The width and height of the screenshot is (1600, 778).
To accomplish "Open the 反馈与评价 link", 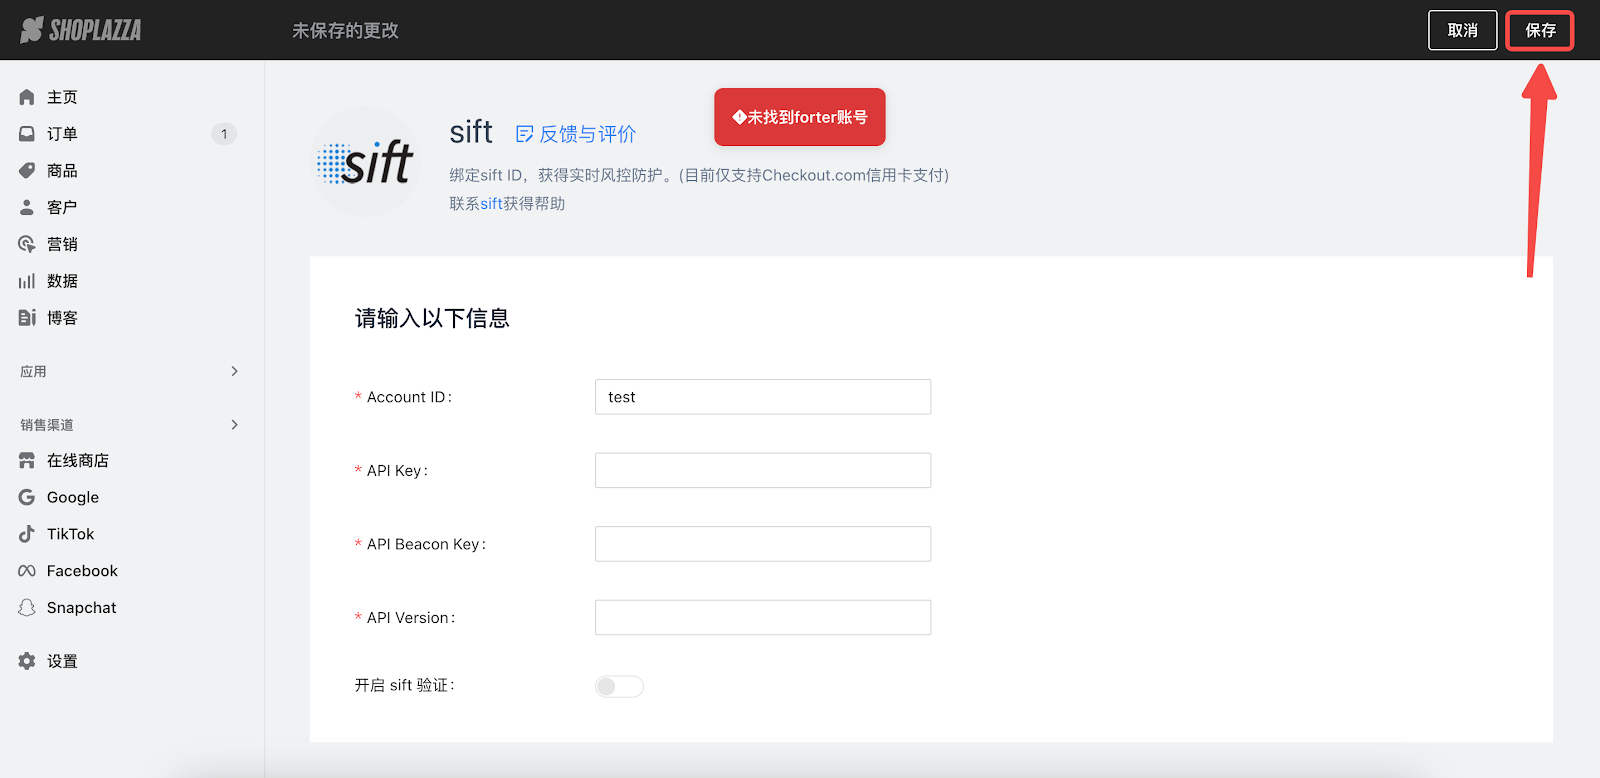I will [587, 134].
